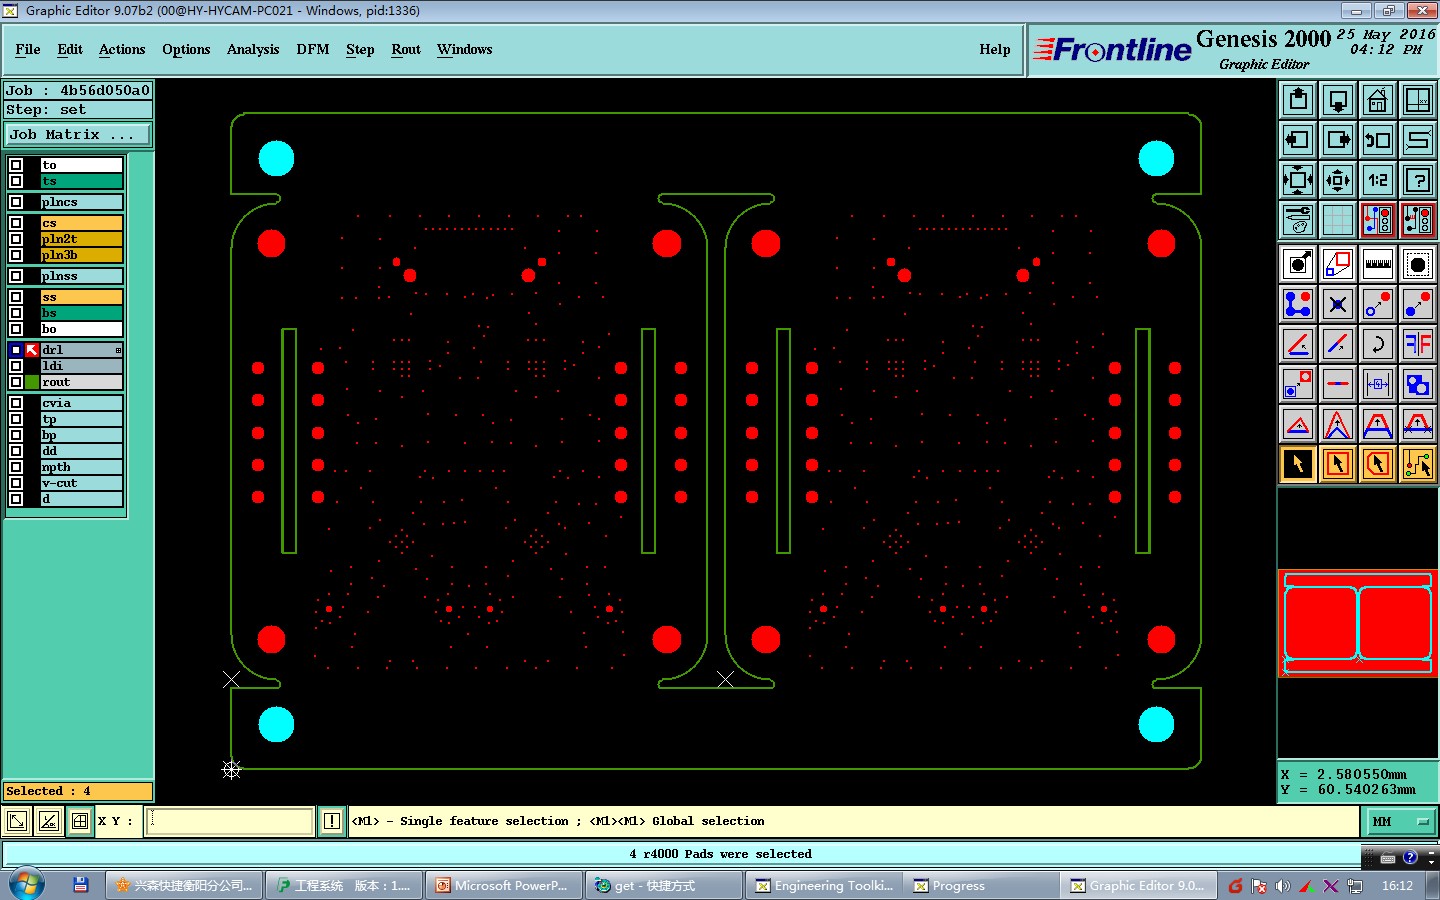Image resolution: width=1440 pixels, height=900 pixels.
Task: Click the zoom in icon with outward arrows
Action: pyautogui.click(x=1298, y=180)
